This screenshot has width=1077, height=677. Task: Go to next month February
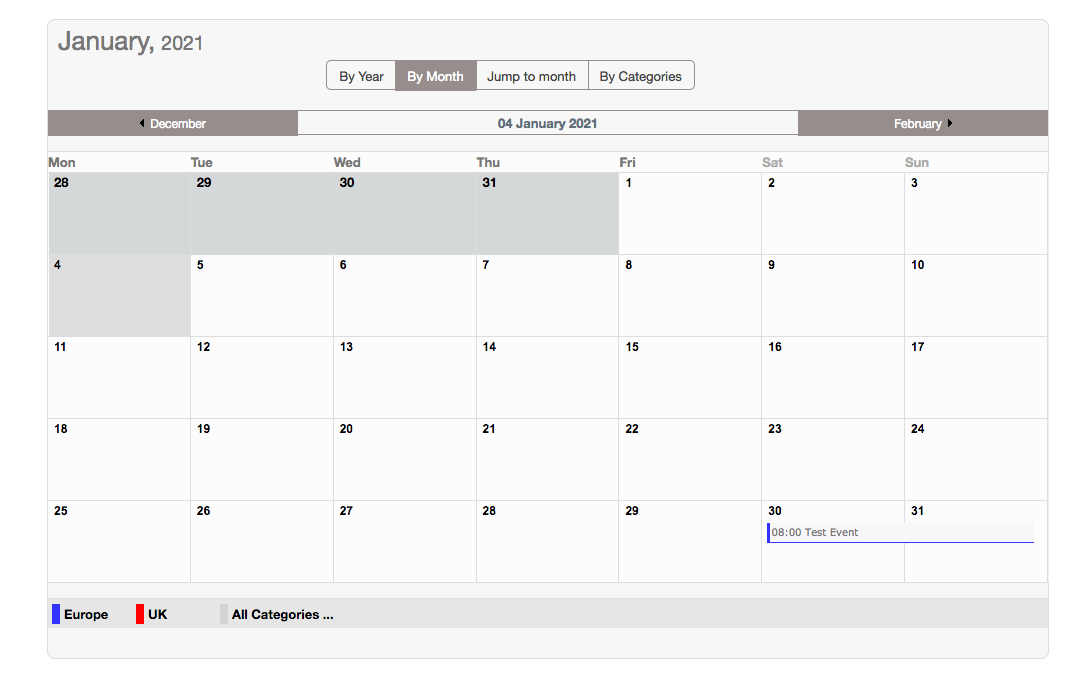click(917, 124)
